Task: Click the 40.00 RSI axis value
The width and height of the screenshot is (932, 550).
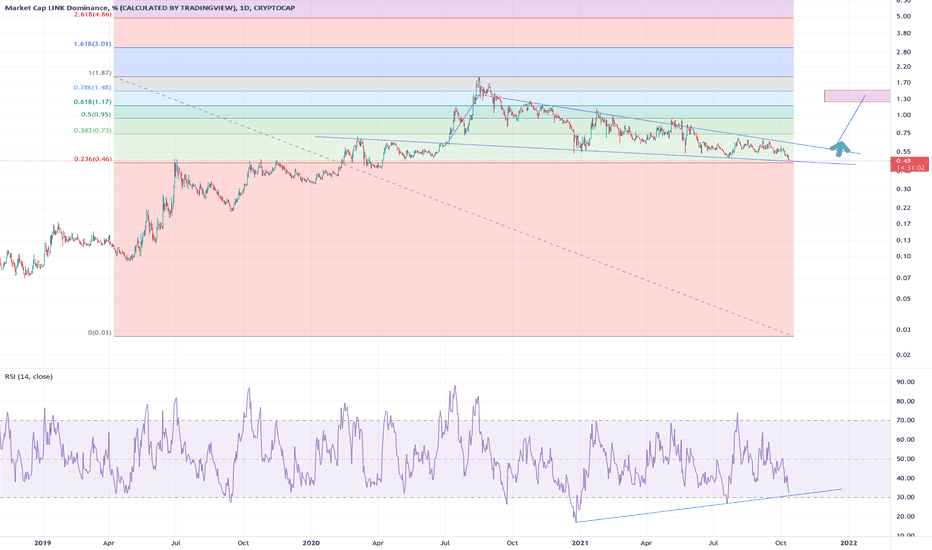Action: click(906, 478)
